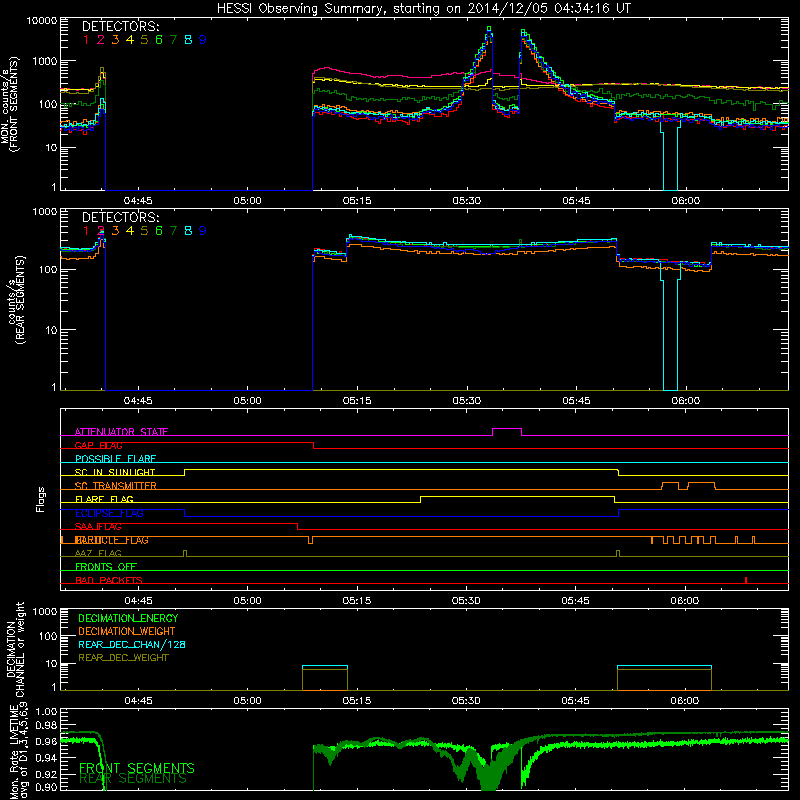Image resolution: width=800 pixels, height=800 pixels.
Task: Click the REAR_DEC_CHAN/128 legend entry
Action: coord(132,644)
